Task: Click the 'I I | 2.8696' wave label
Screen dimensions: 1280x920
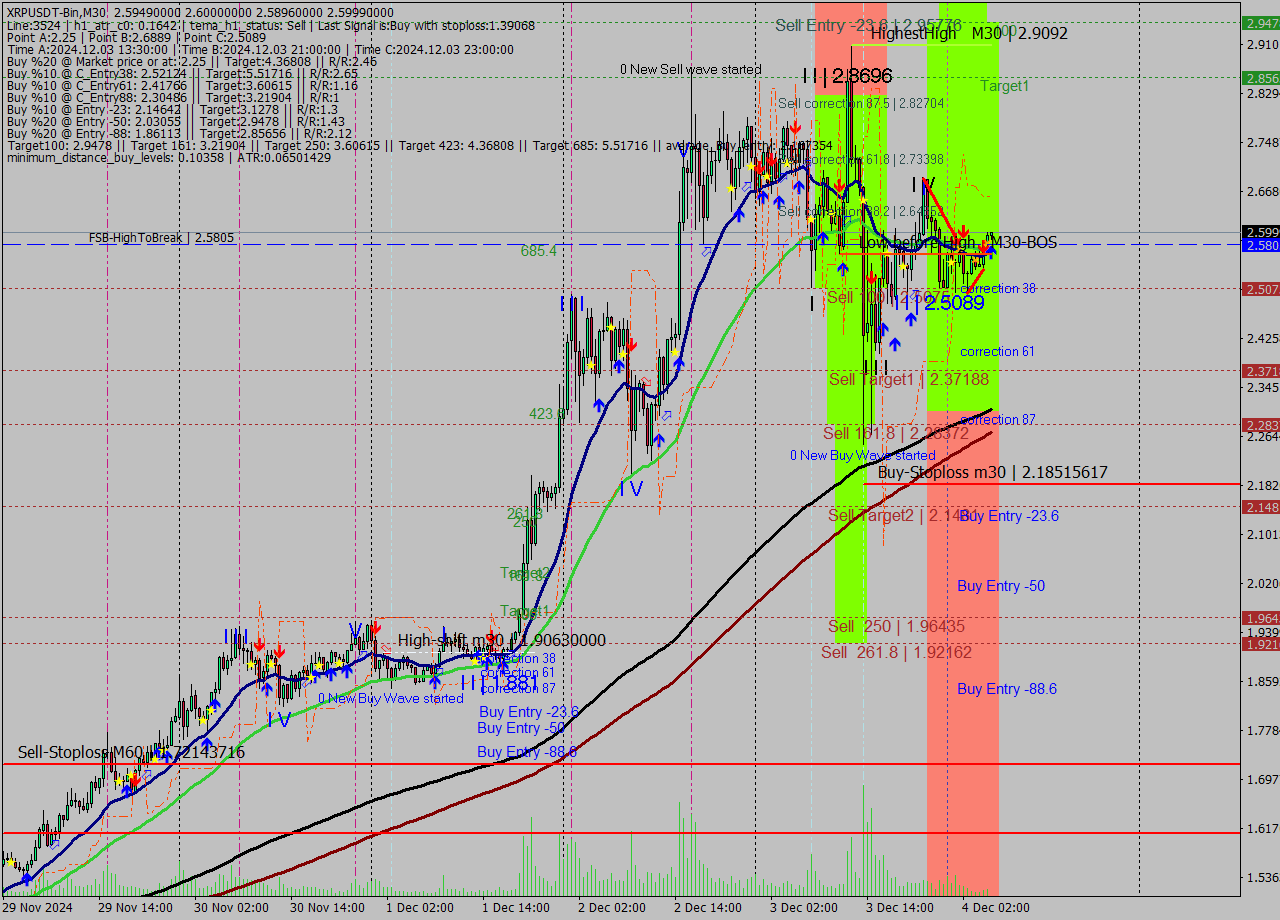Action: (x=847, y=76)
